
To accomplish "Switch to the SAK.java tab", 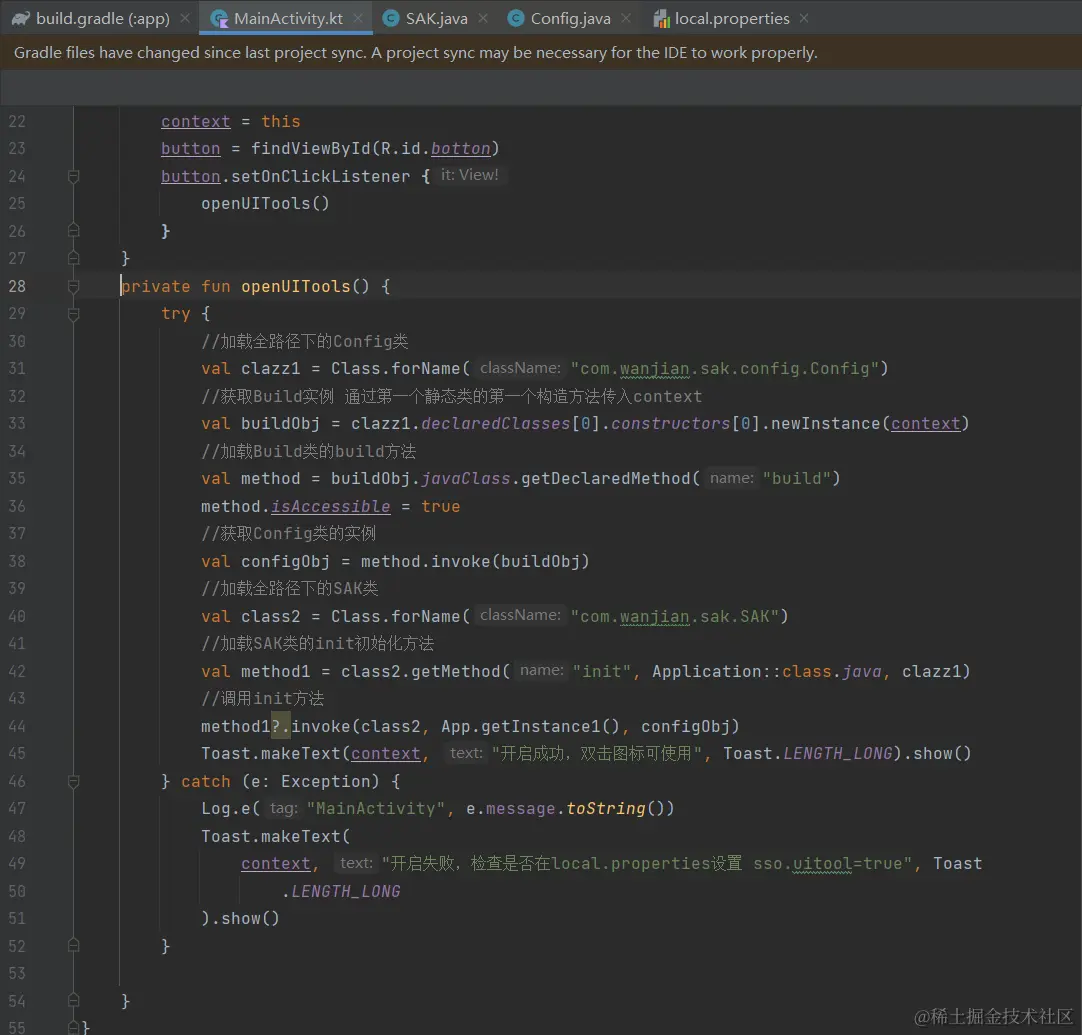I will pos(436,18).
